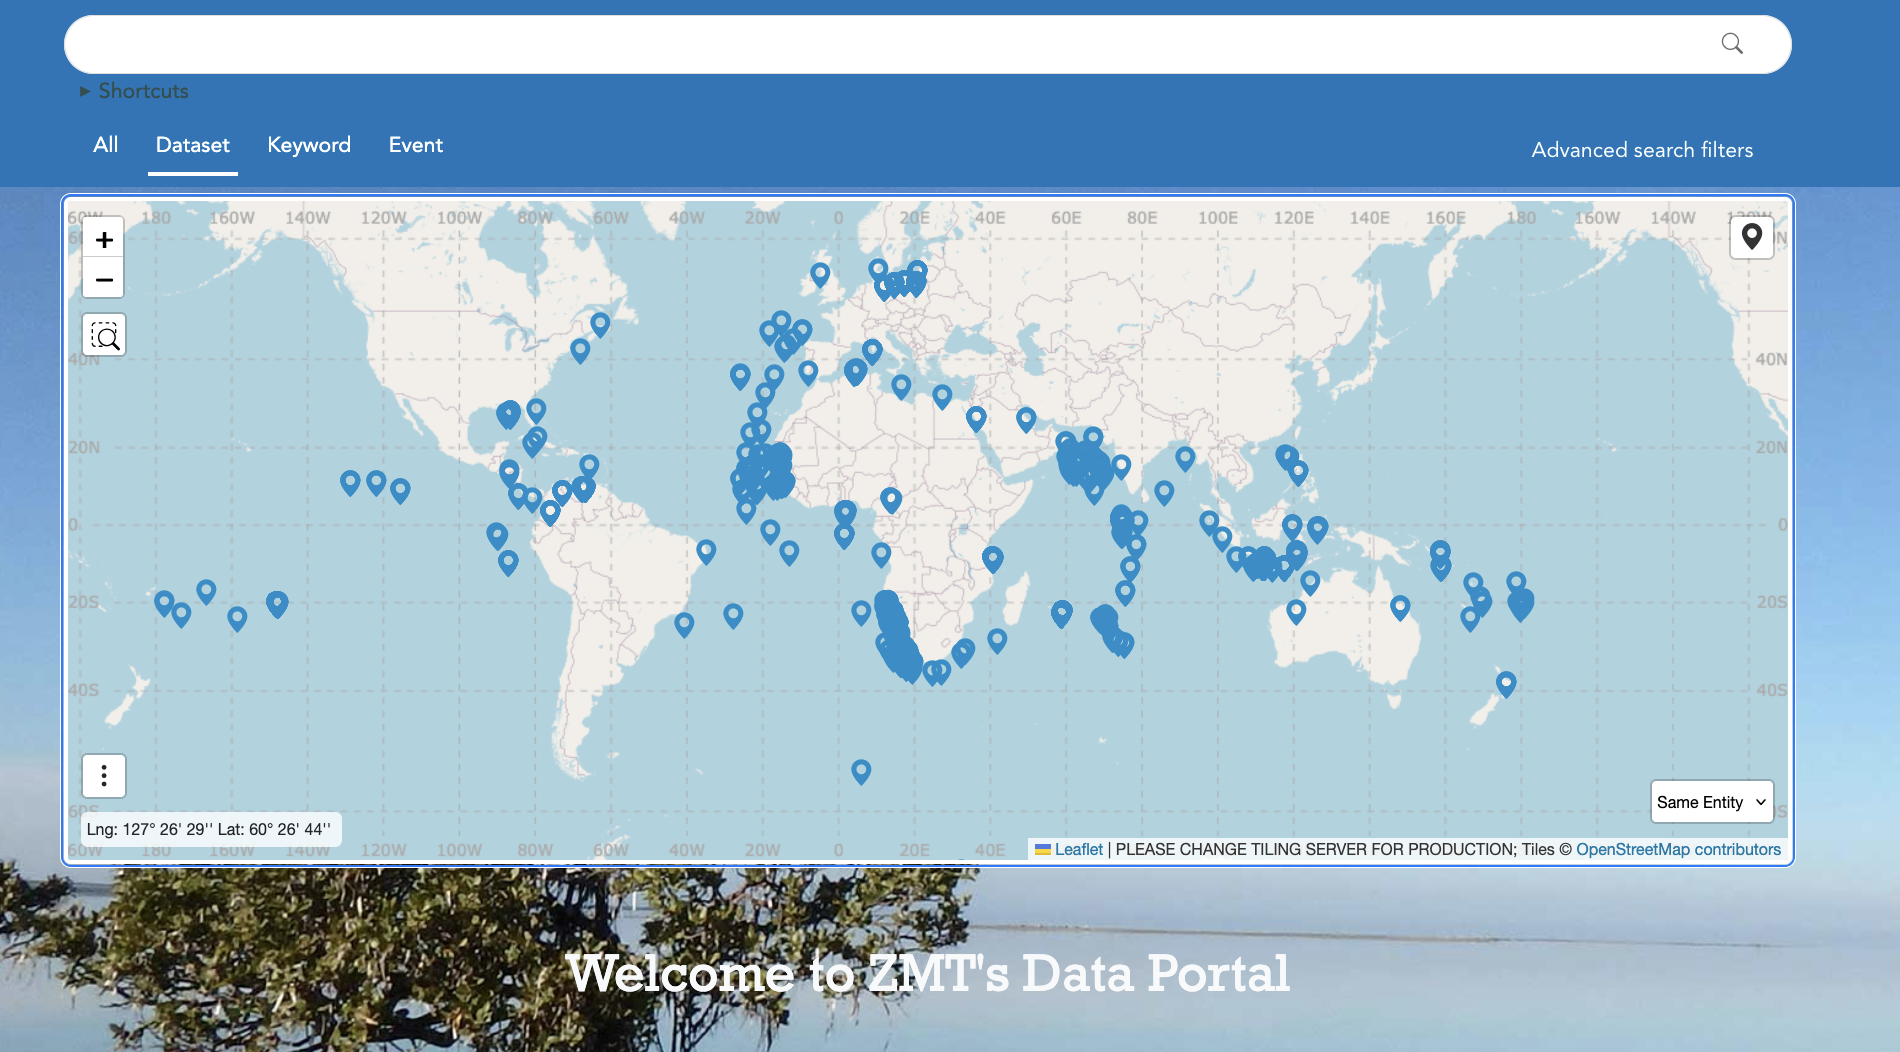The height and width of the screenshot is (1052, 1900).
Task: Select the Keyword tab
Action: [309, 145]
